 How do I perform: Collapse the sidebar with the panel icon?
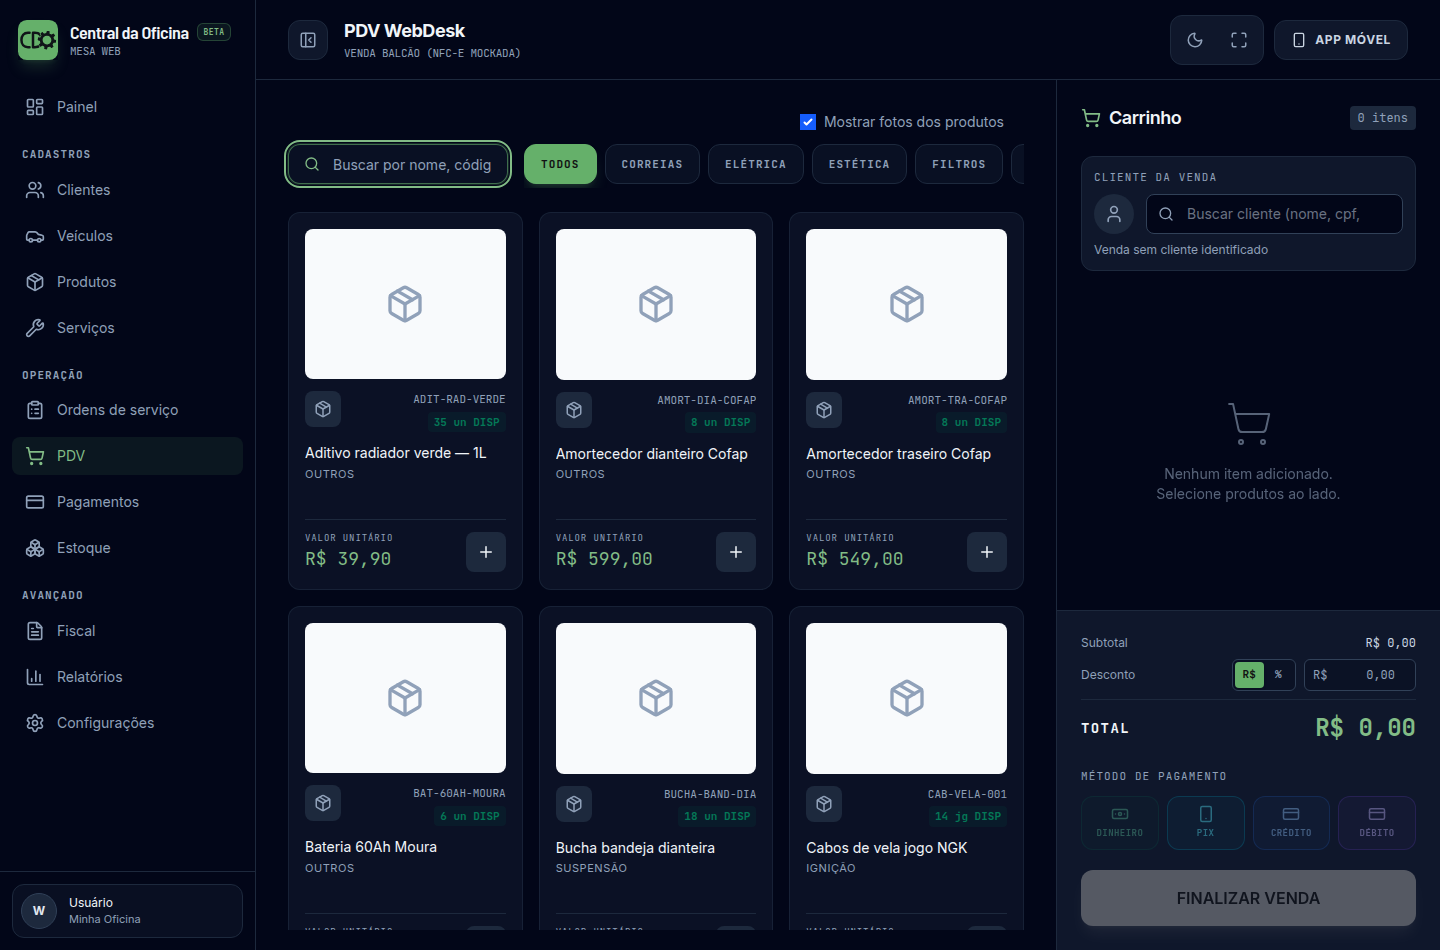308,40
